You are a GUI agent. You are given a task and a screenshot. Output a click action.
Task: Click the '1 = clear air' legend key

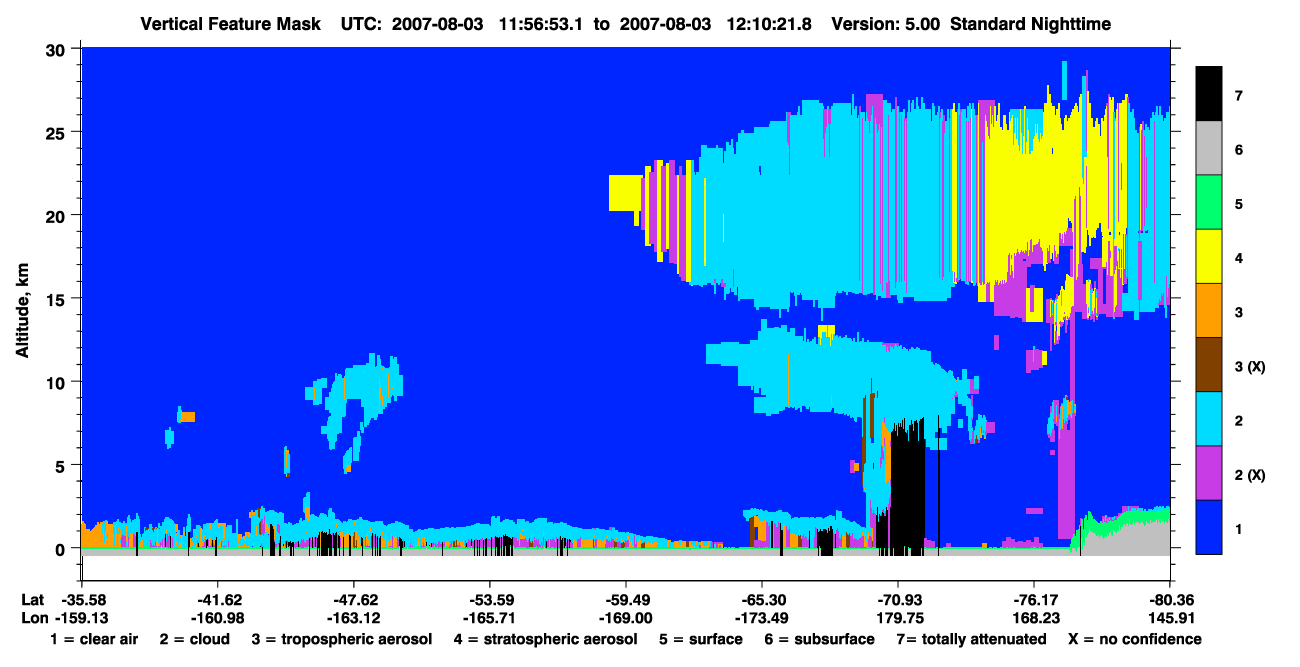click(x=93, y=639)
